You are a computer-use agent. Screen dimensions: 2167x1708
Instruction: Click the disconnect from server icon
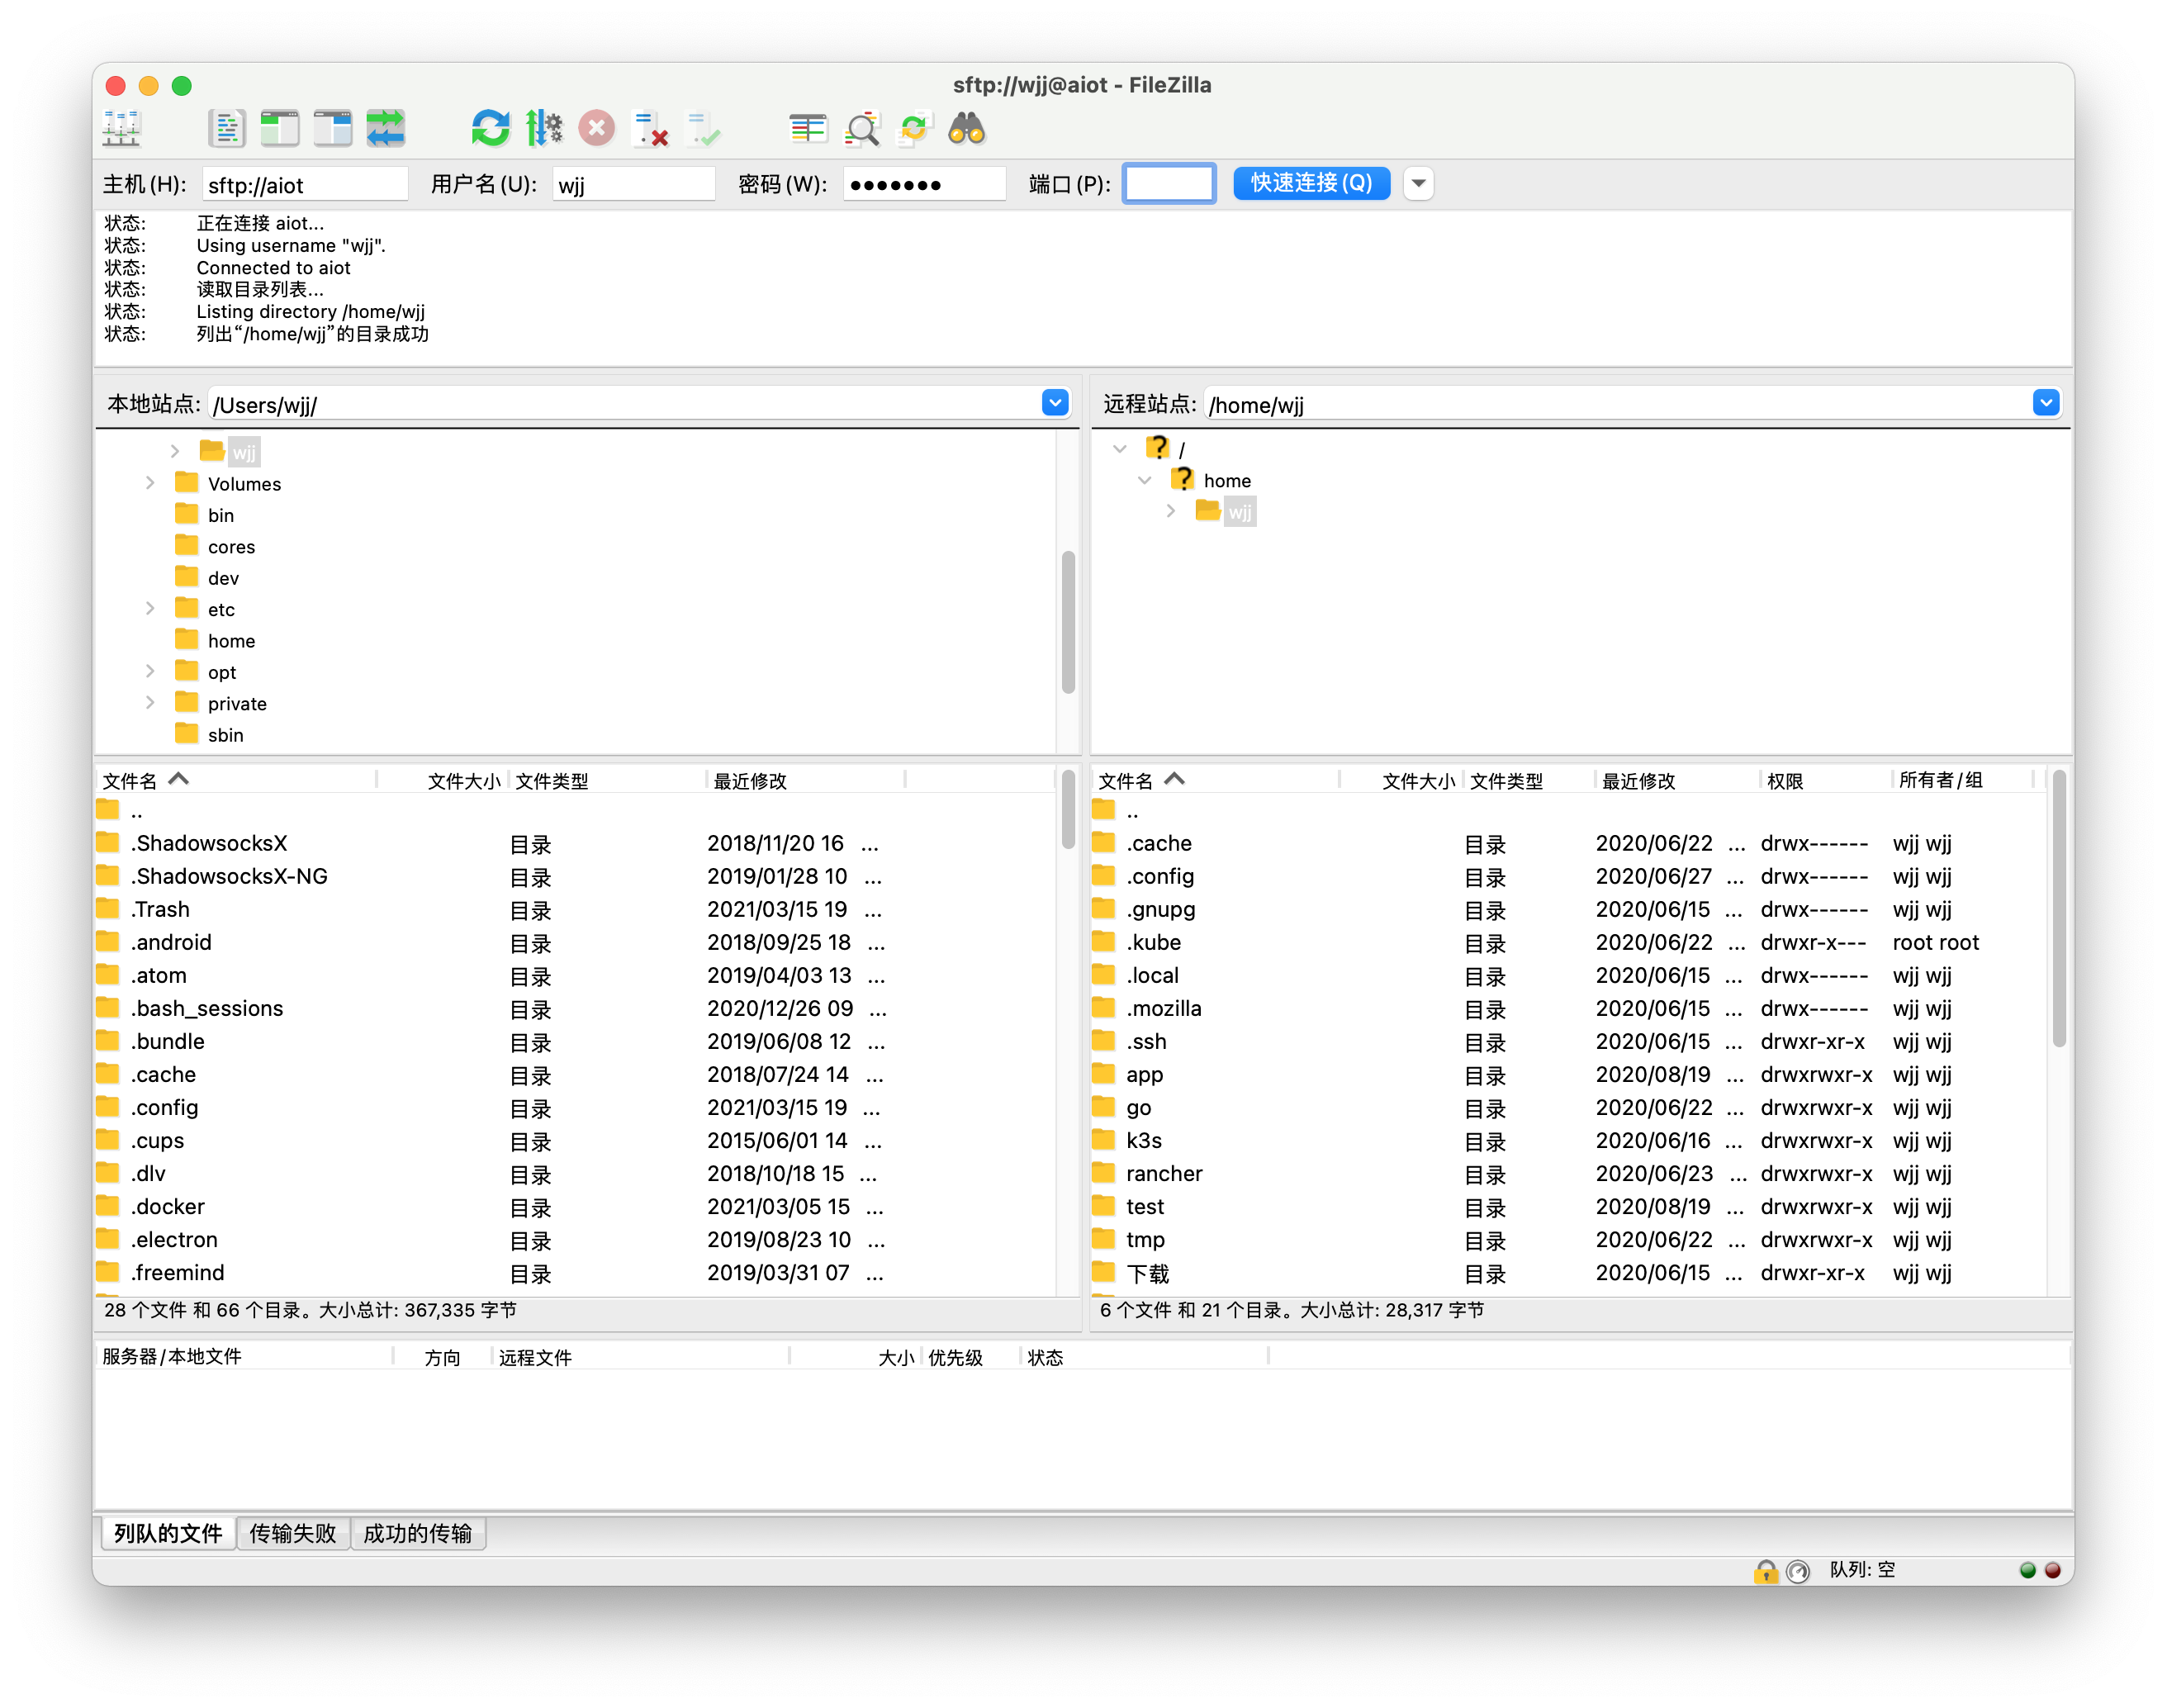pyautogui.click(x=650, y=129)
